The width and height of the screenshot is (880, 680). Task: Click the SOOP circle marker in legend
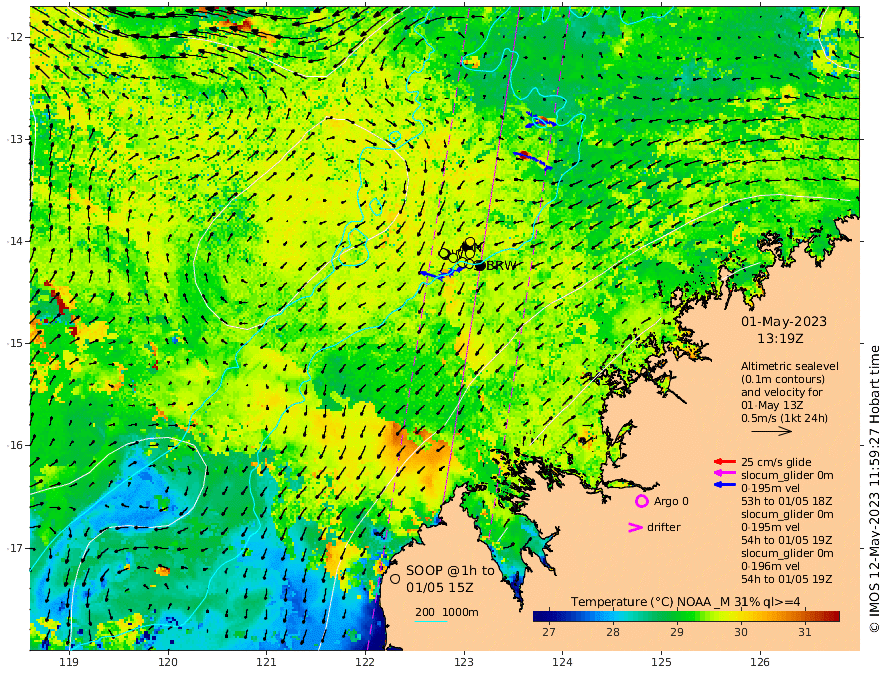pyautogui.click(x=395, y=579)
